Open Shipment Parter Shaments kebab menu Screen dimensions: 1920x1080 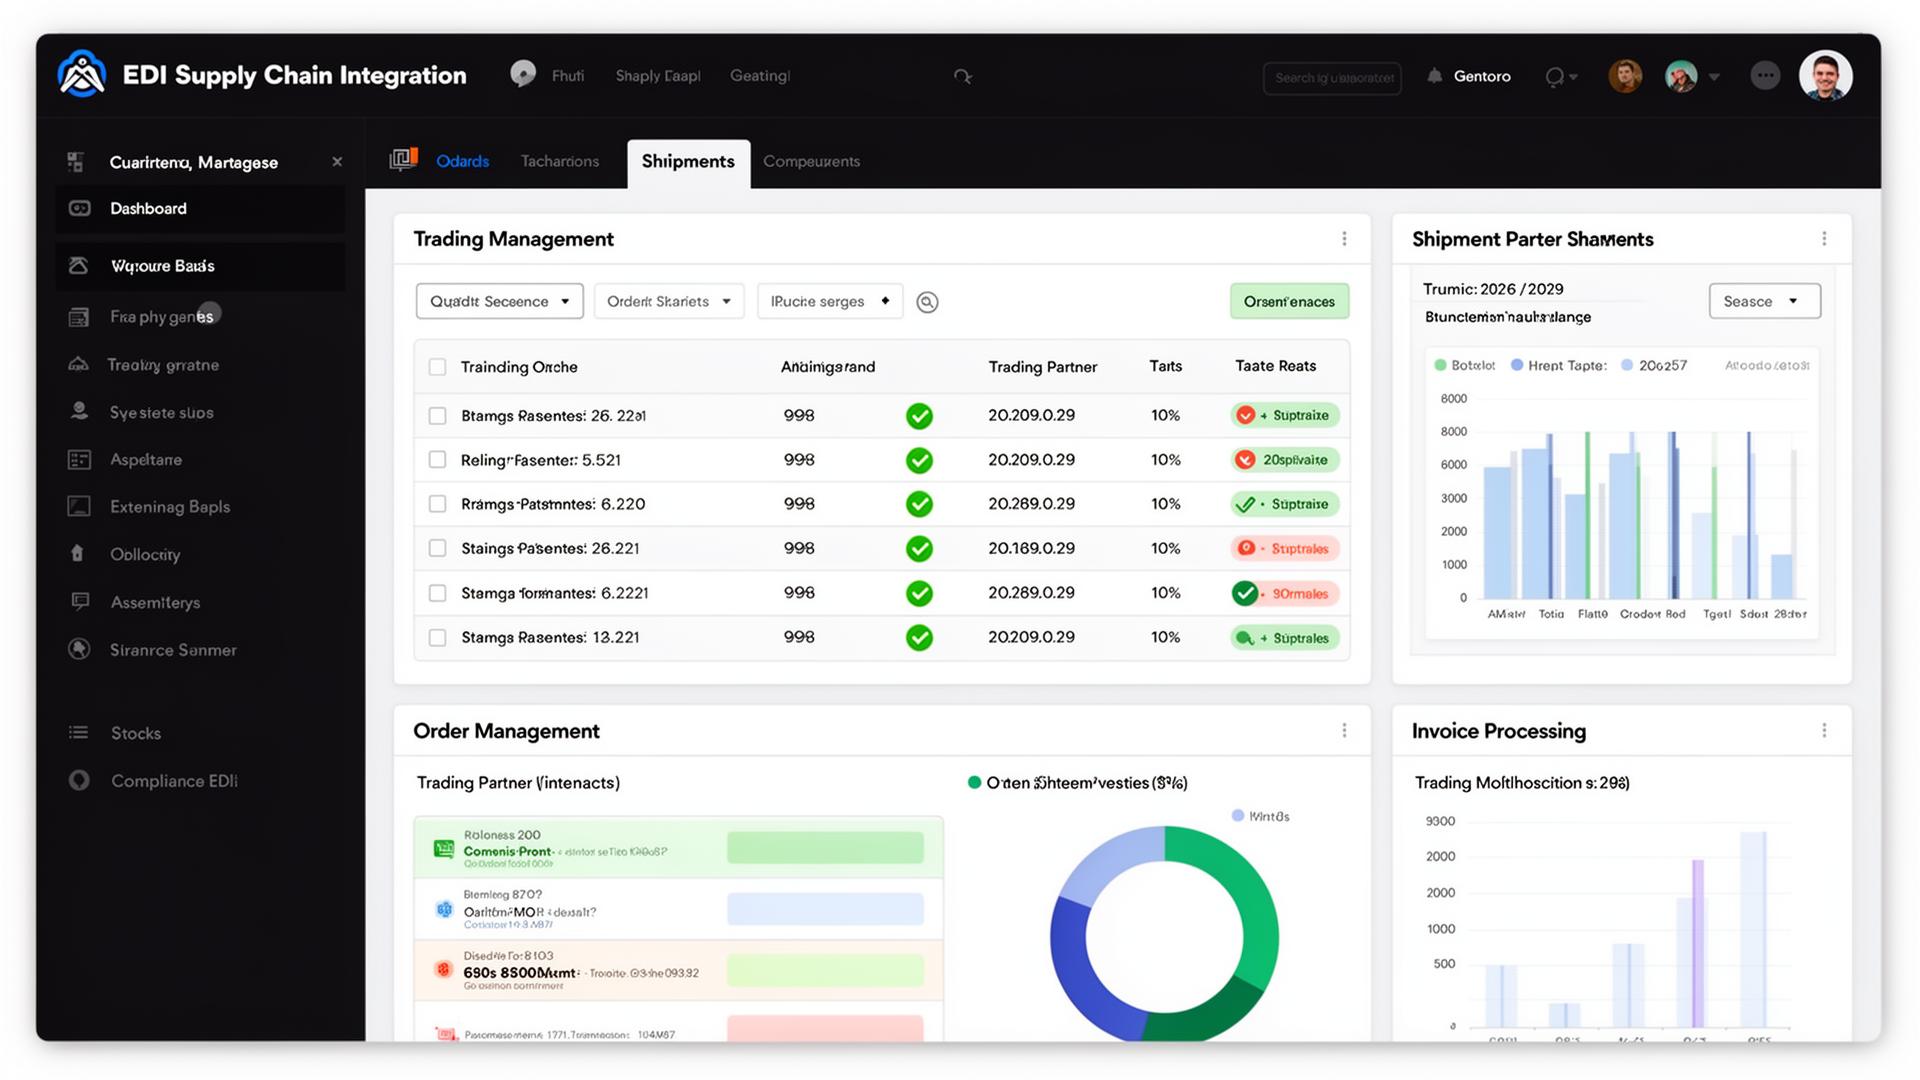tap(1824, 239)
